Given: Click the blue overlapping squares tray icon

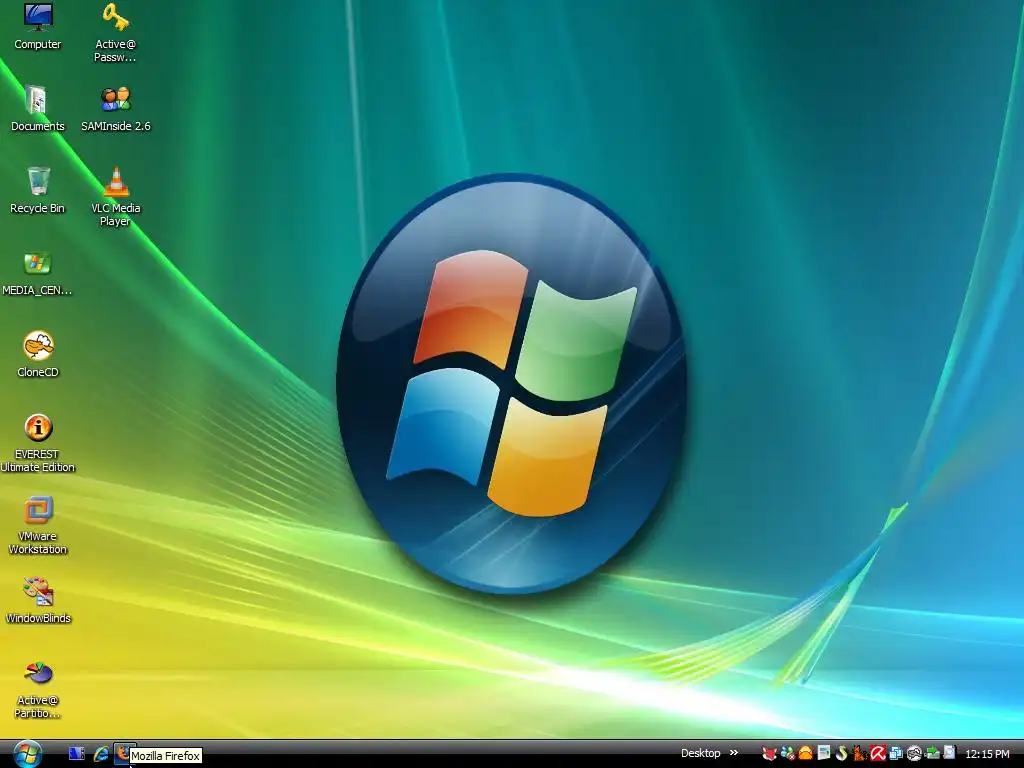Looking at the screenshot, I should [x=896, y=754].
